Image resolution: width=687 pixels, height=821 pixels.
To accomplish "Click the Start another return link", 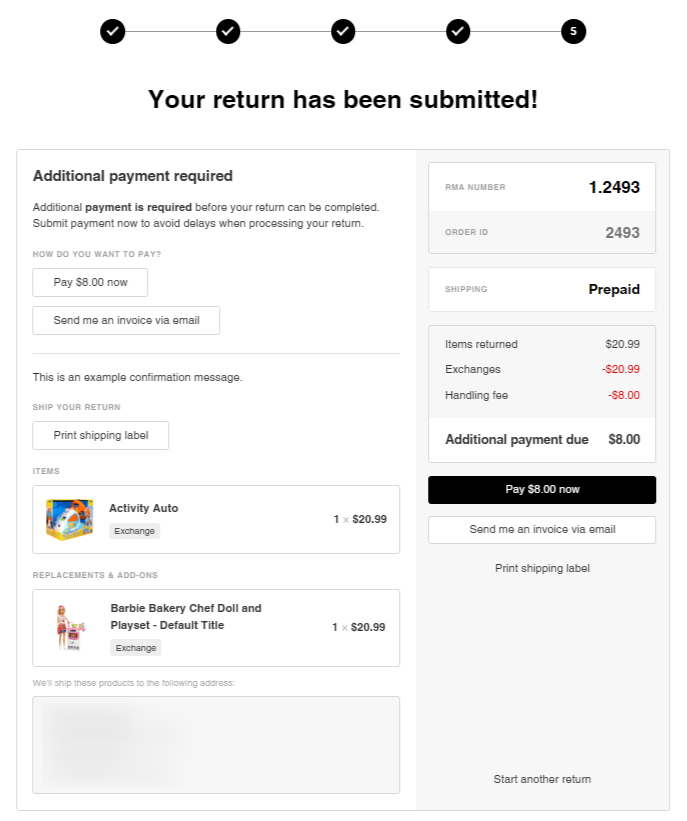I will 542,779.
